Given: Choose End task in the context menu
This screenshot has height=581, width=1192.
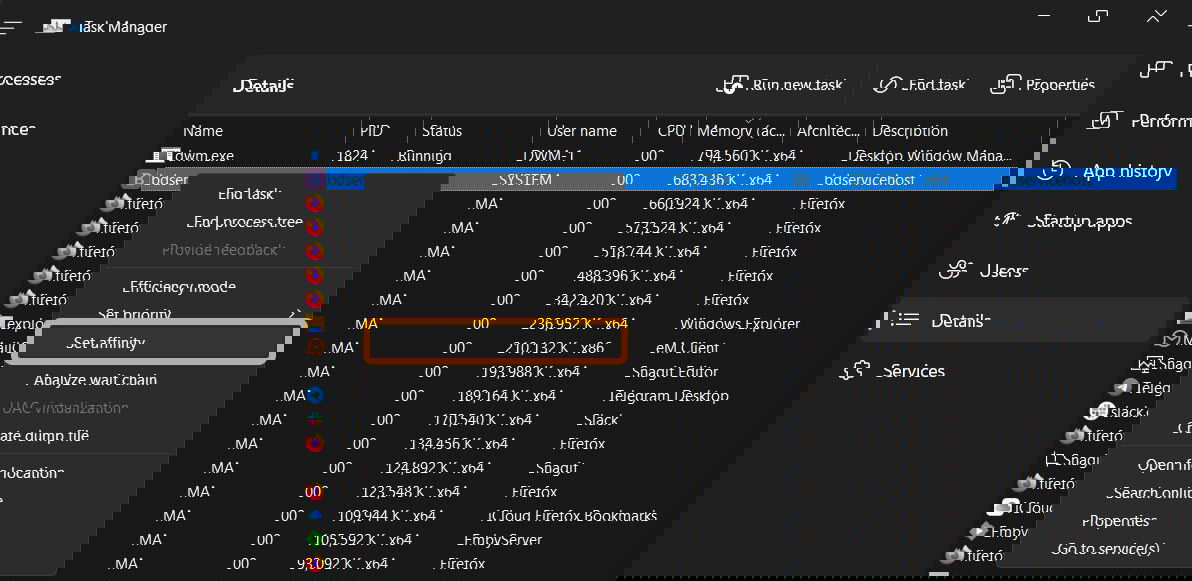Looking at the screenshot, I should coord(250,194).
